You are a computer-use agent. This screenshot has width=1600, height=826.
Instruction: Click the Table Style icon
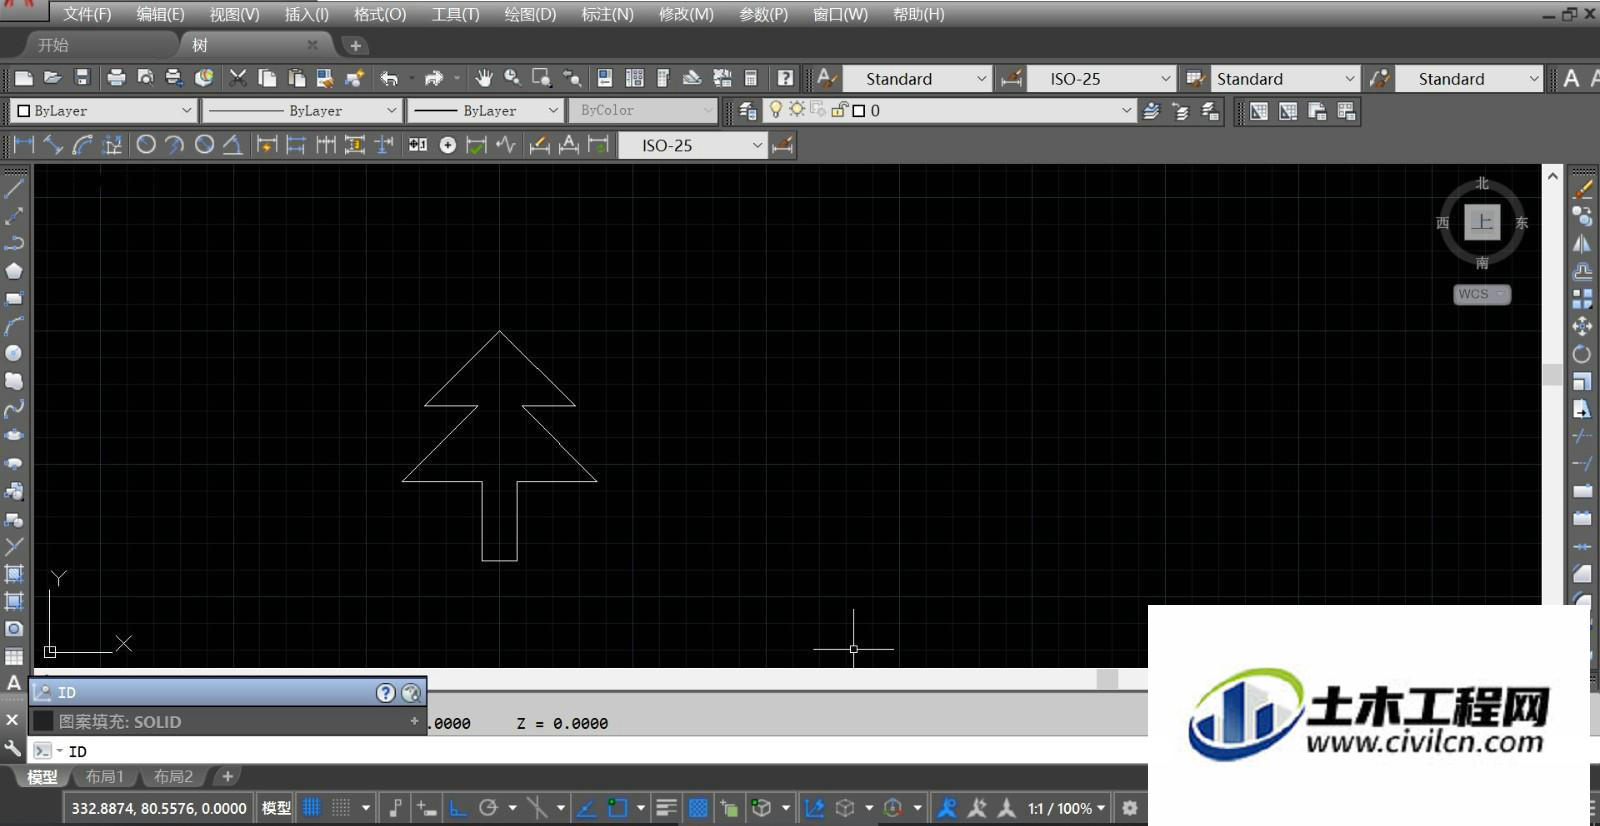tap(1194, 78)
